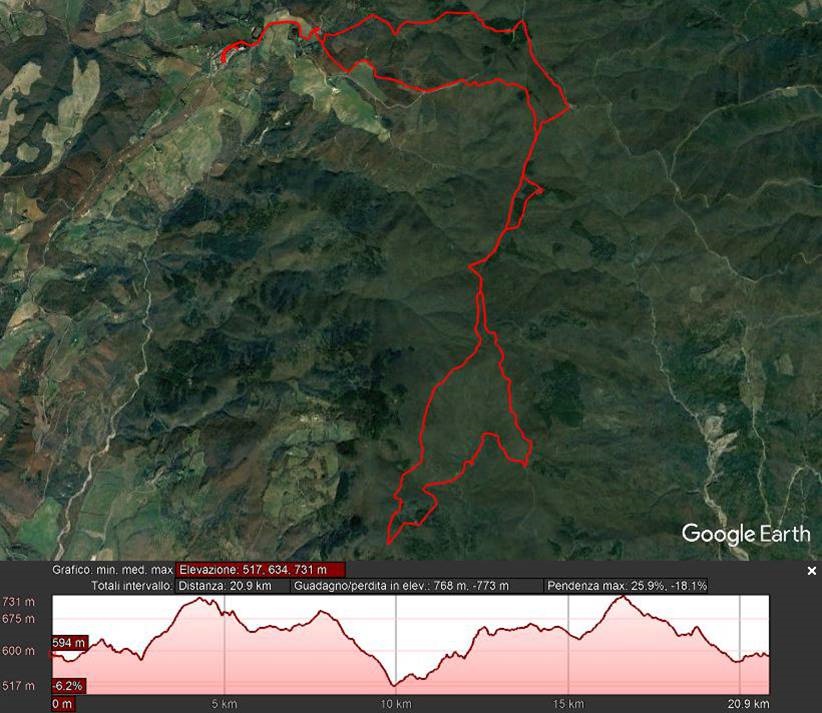Click the Google Earth logo watermark
822x713 pixels.
[x=746, y=534]
